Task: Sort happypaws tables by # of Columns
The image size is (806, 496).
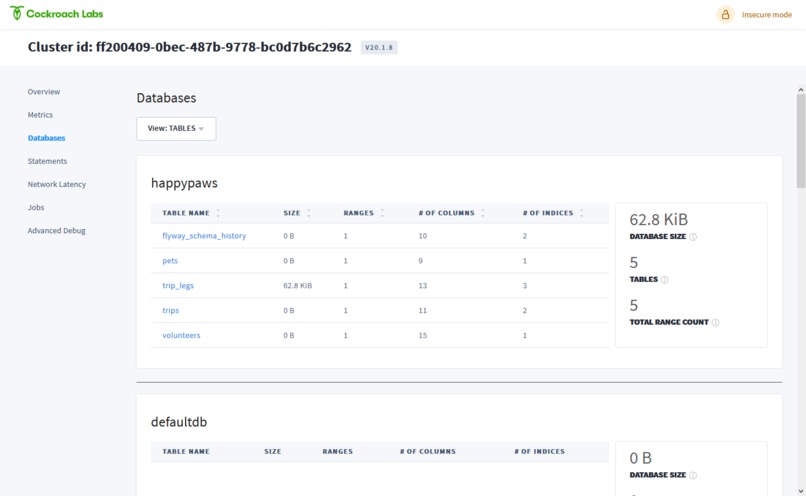Action: pos(451,213)
